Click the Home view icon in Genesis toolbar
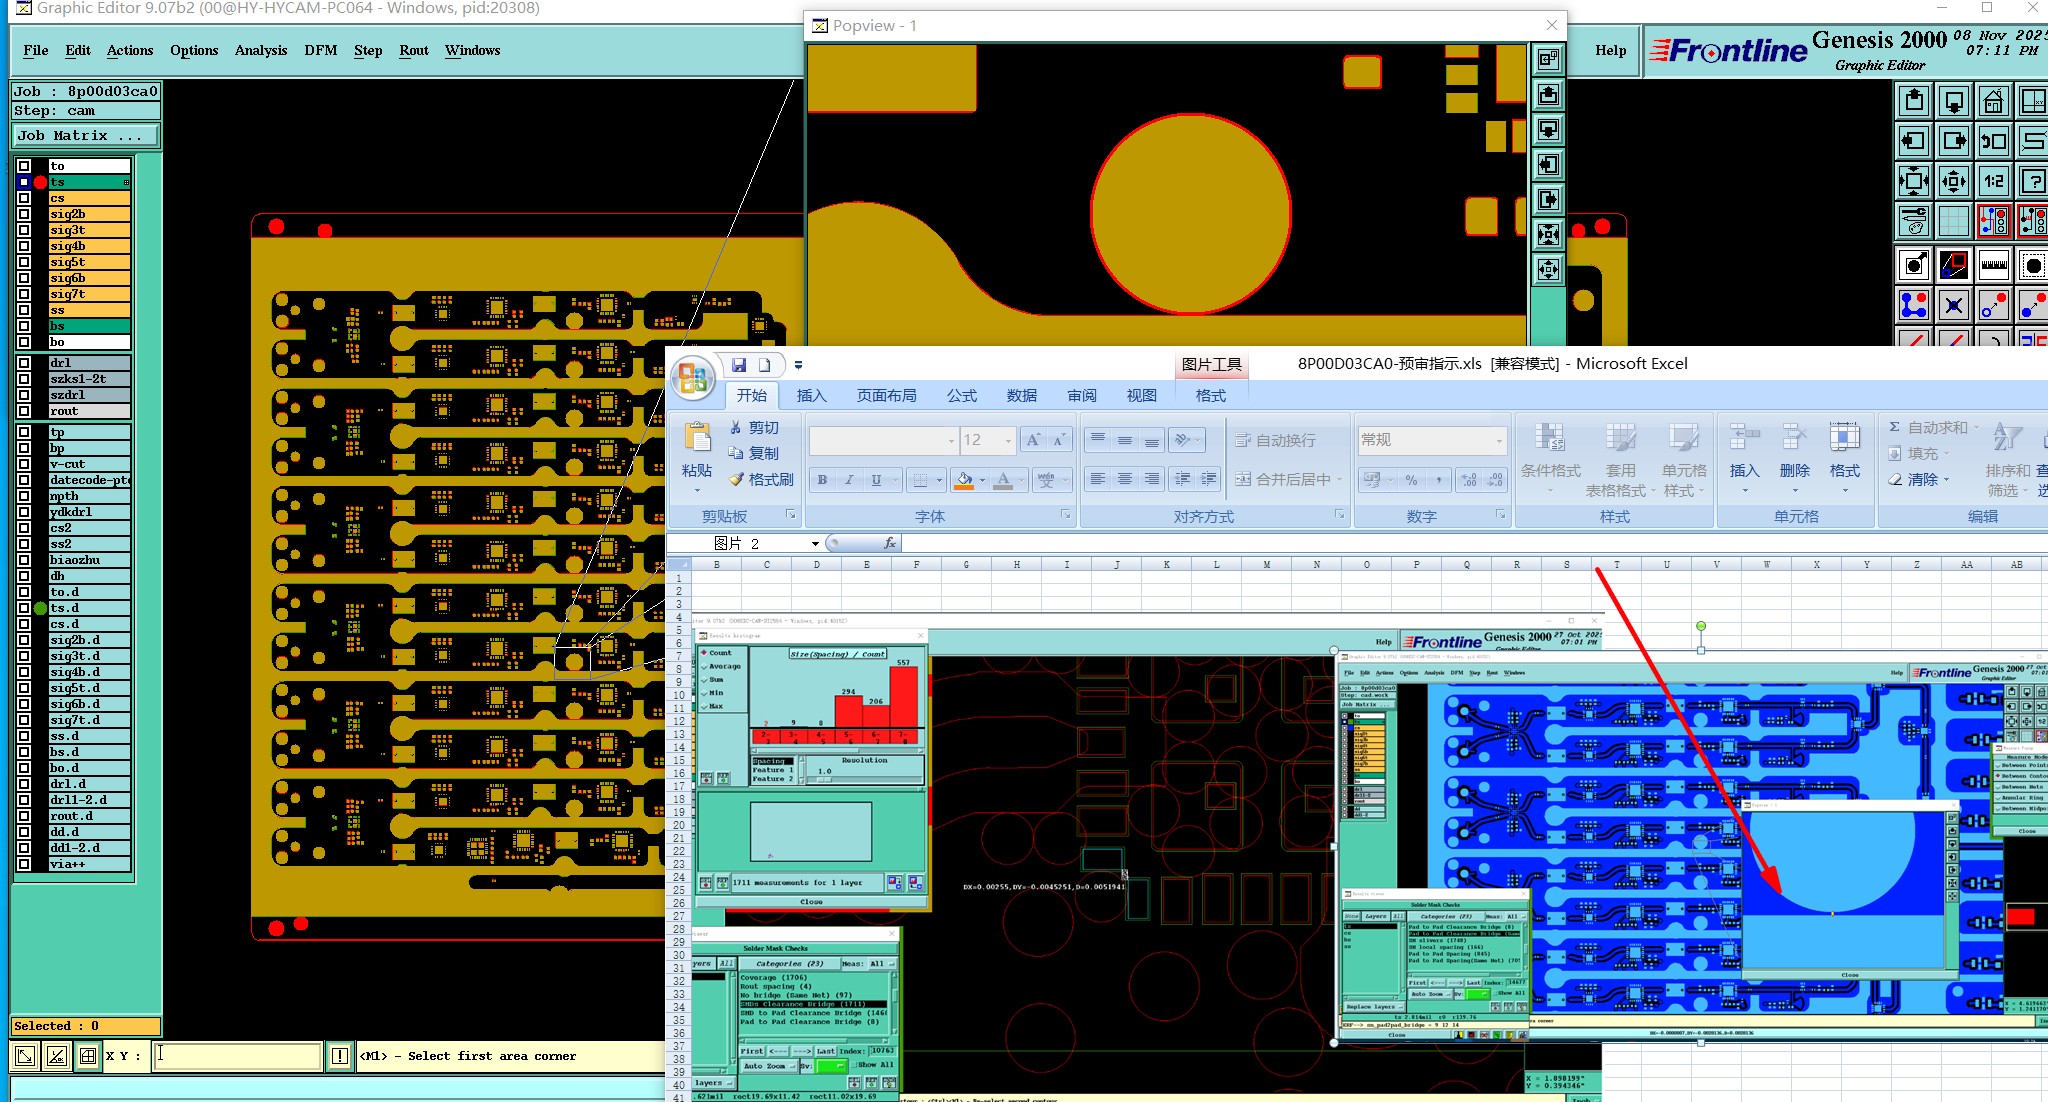 1994,101
